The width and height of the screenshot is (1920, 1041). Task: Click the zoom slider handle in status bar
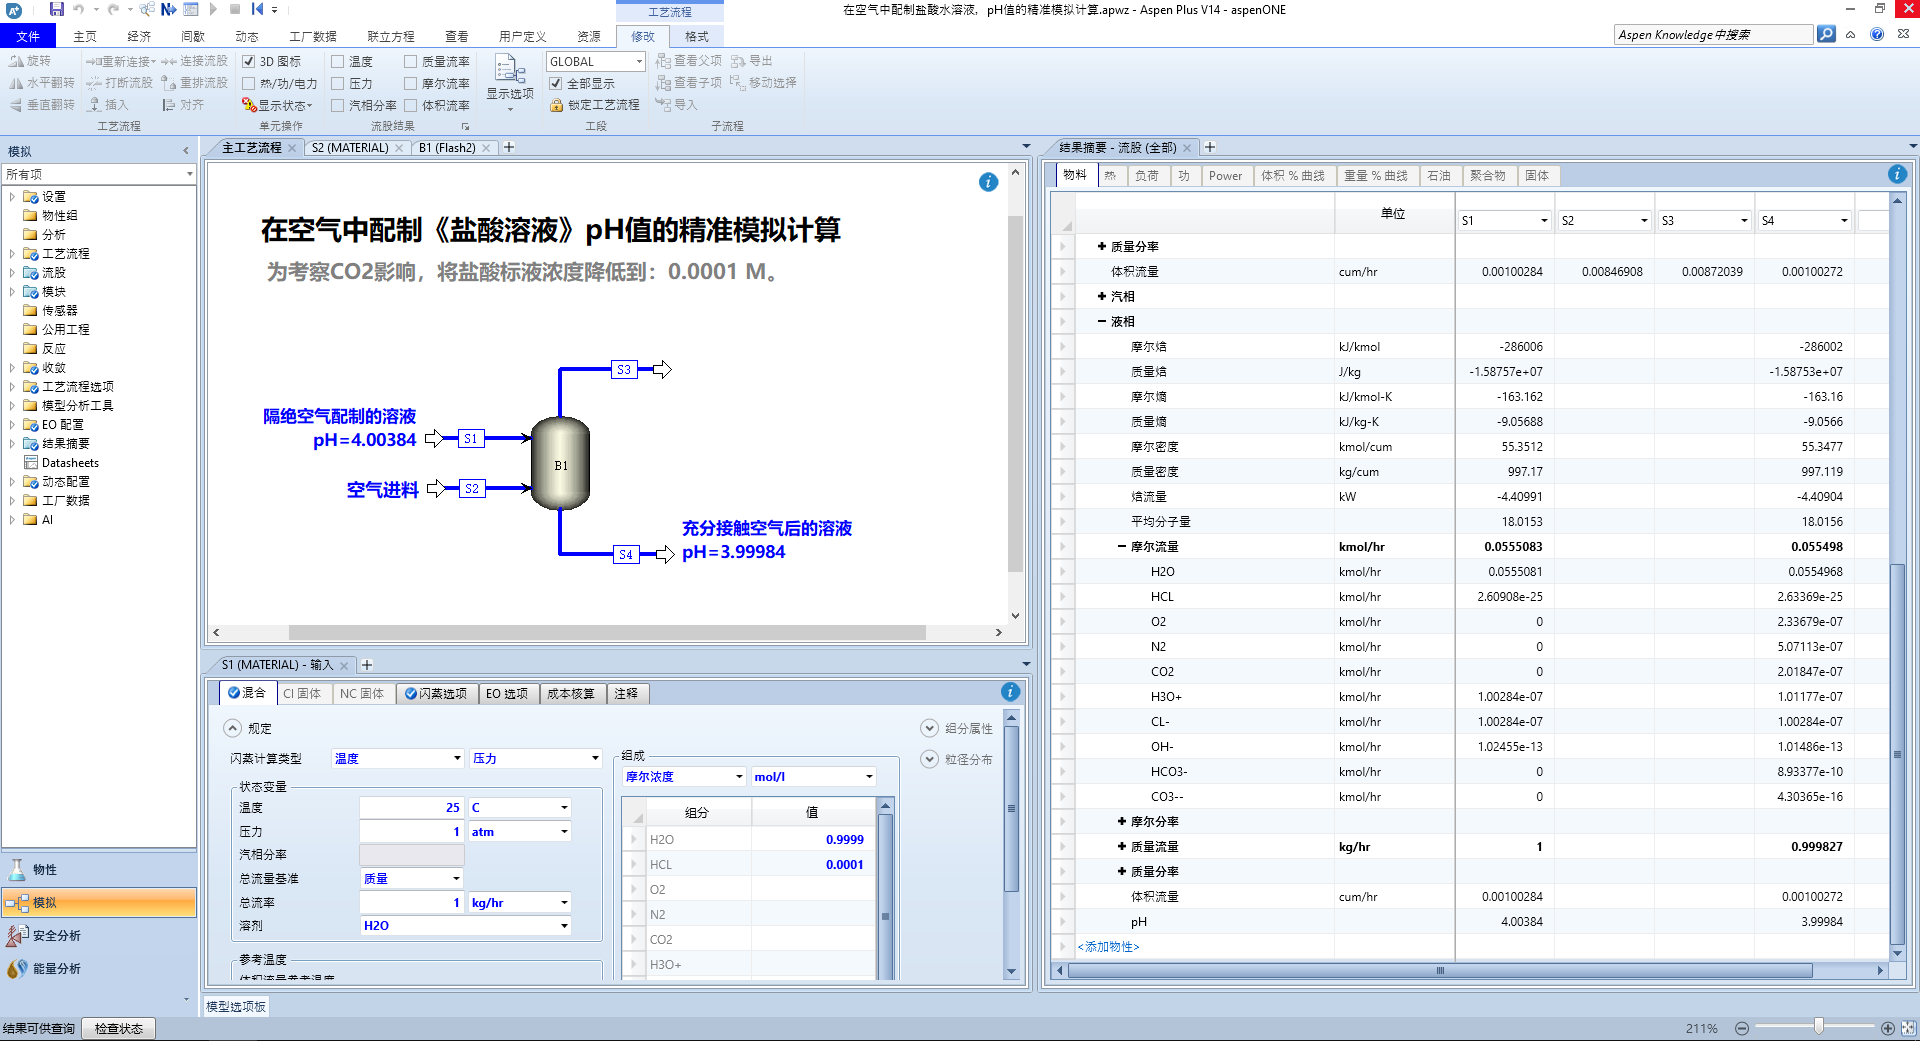click(x=1819, y=1027)
